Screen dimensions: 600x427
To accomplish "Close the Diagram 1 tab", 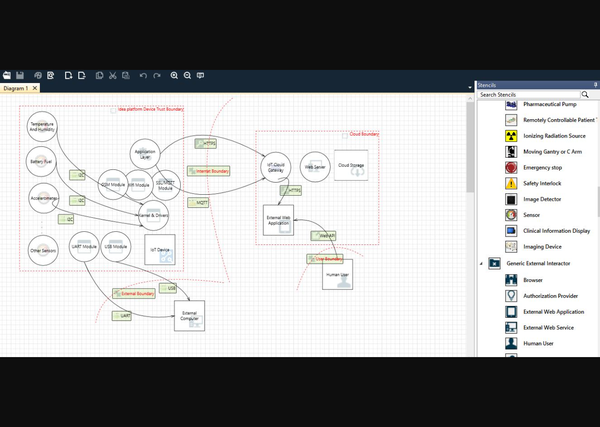I will 35,88.
